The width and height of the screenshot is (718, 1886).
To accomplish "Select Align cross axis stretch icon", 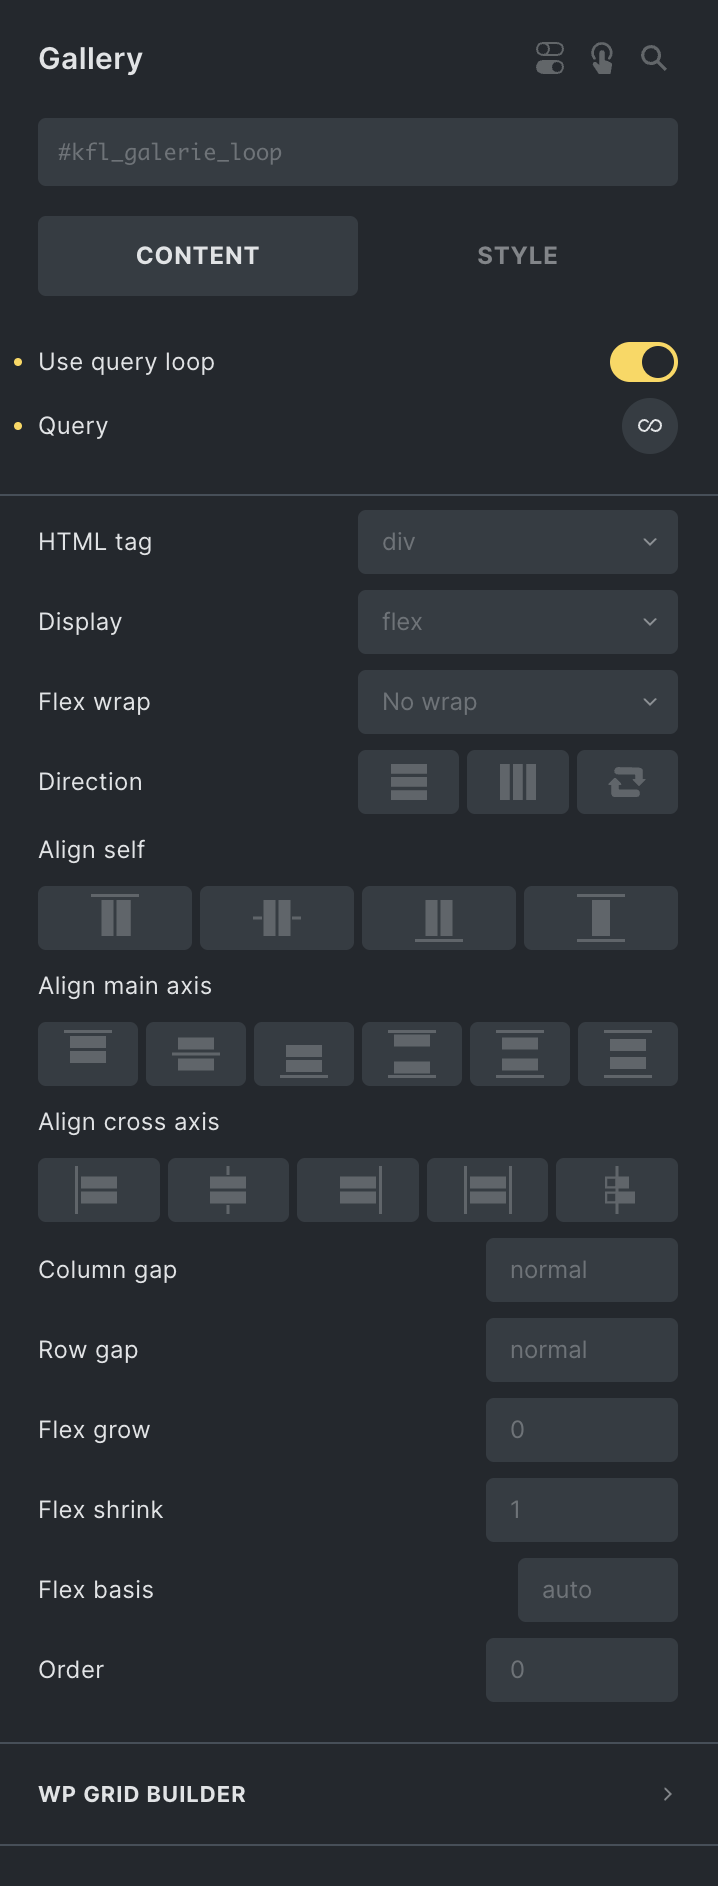I will (x=487, y=1190).
